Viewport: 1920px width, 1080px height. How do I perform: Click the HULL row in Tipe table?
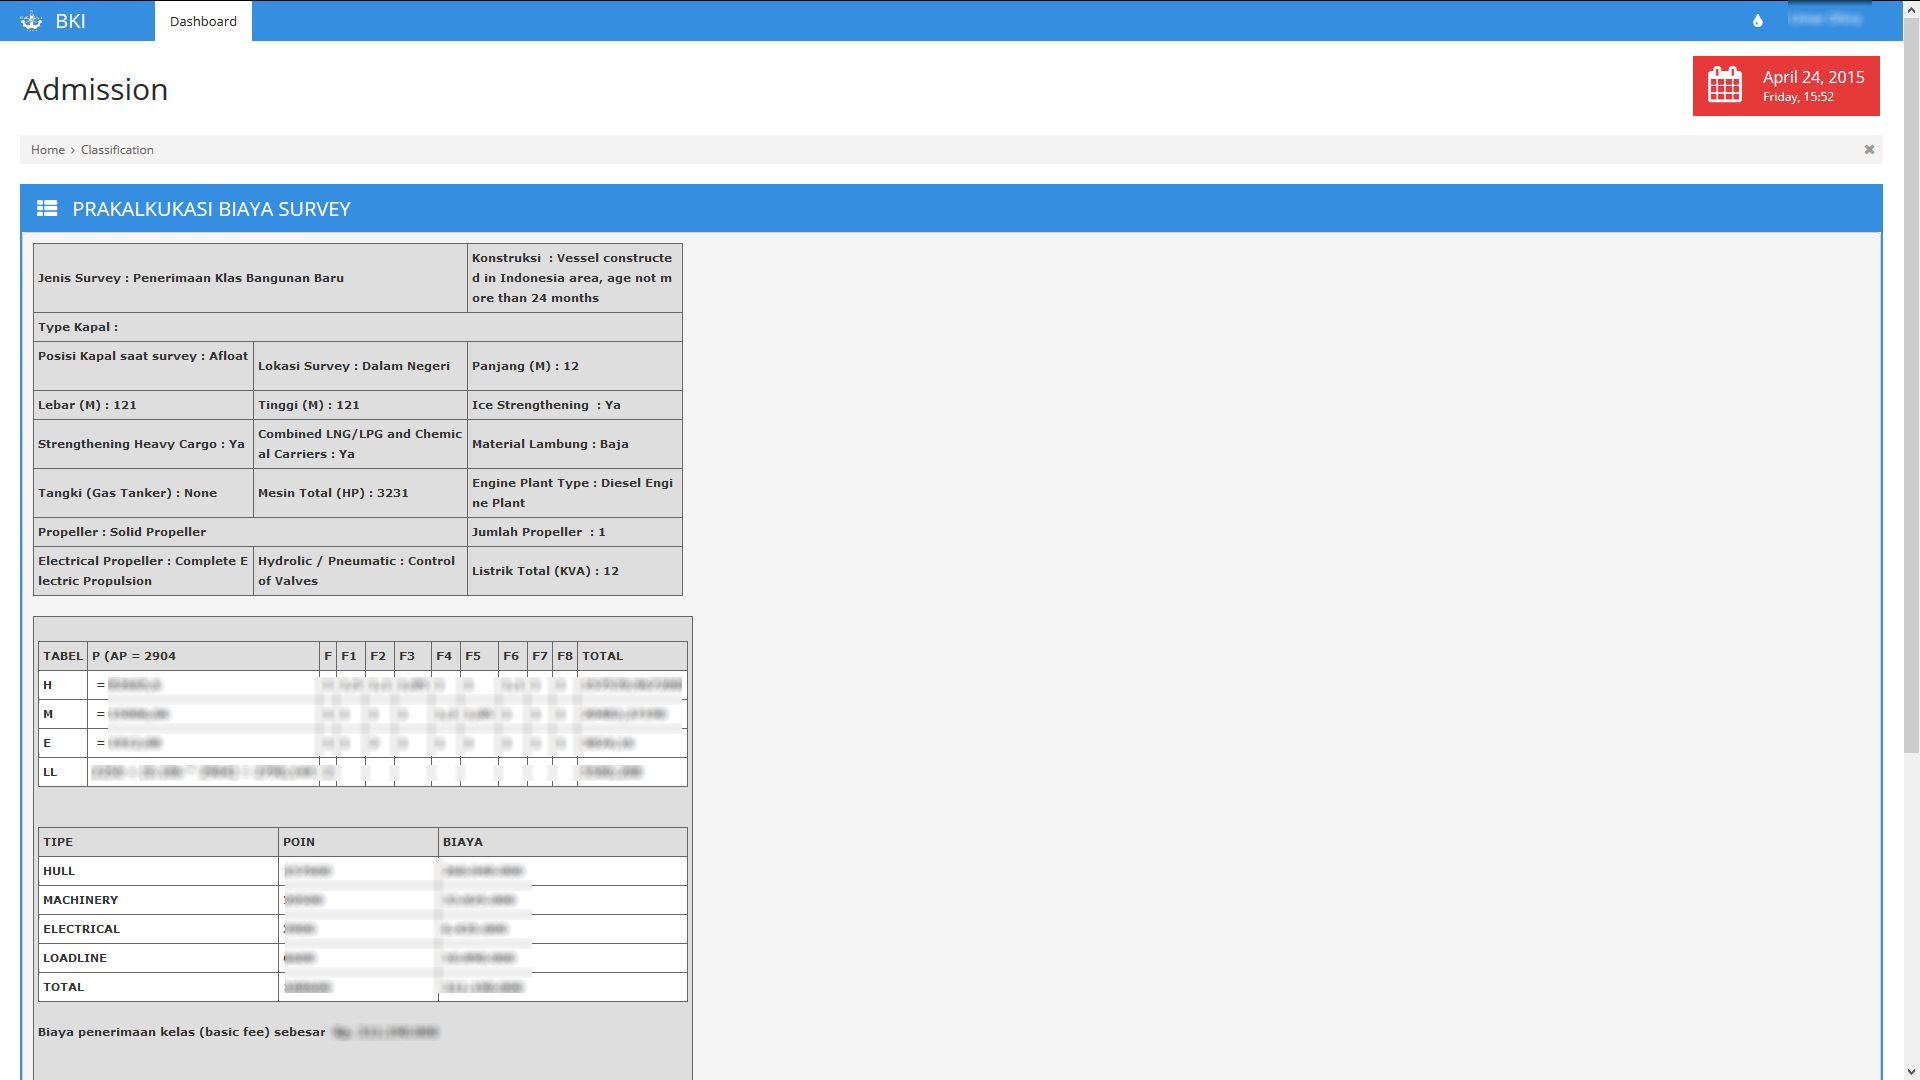coord(59,871)
